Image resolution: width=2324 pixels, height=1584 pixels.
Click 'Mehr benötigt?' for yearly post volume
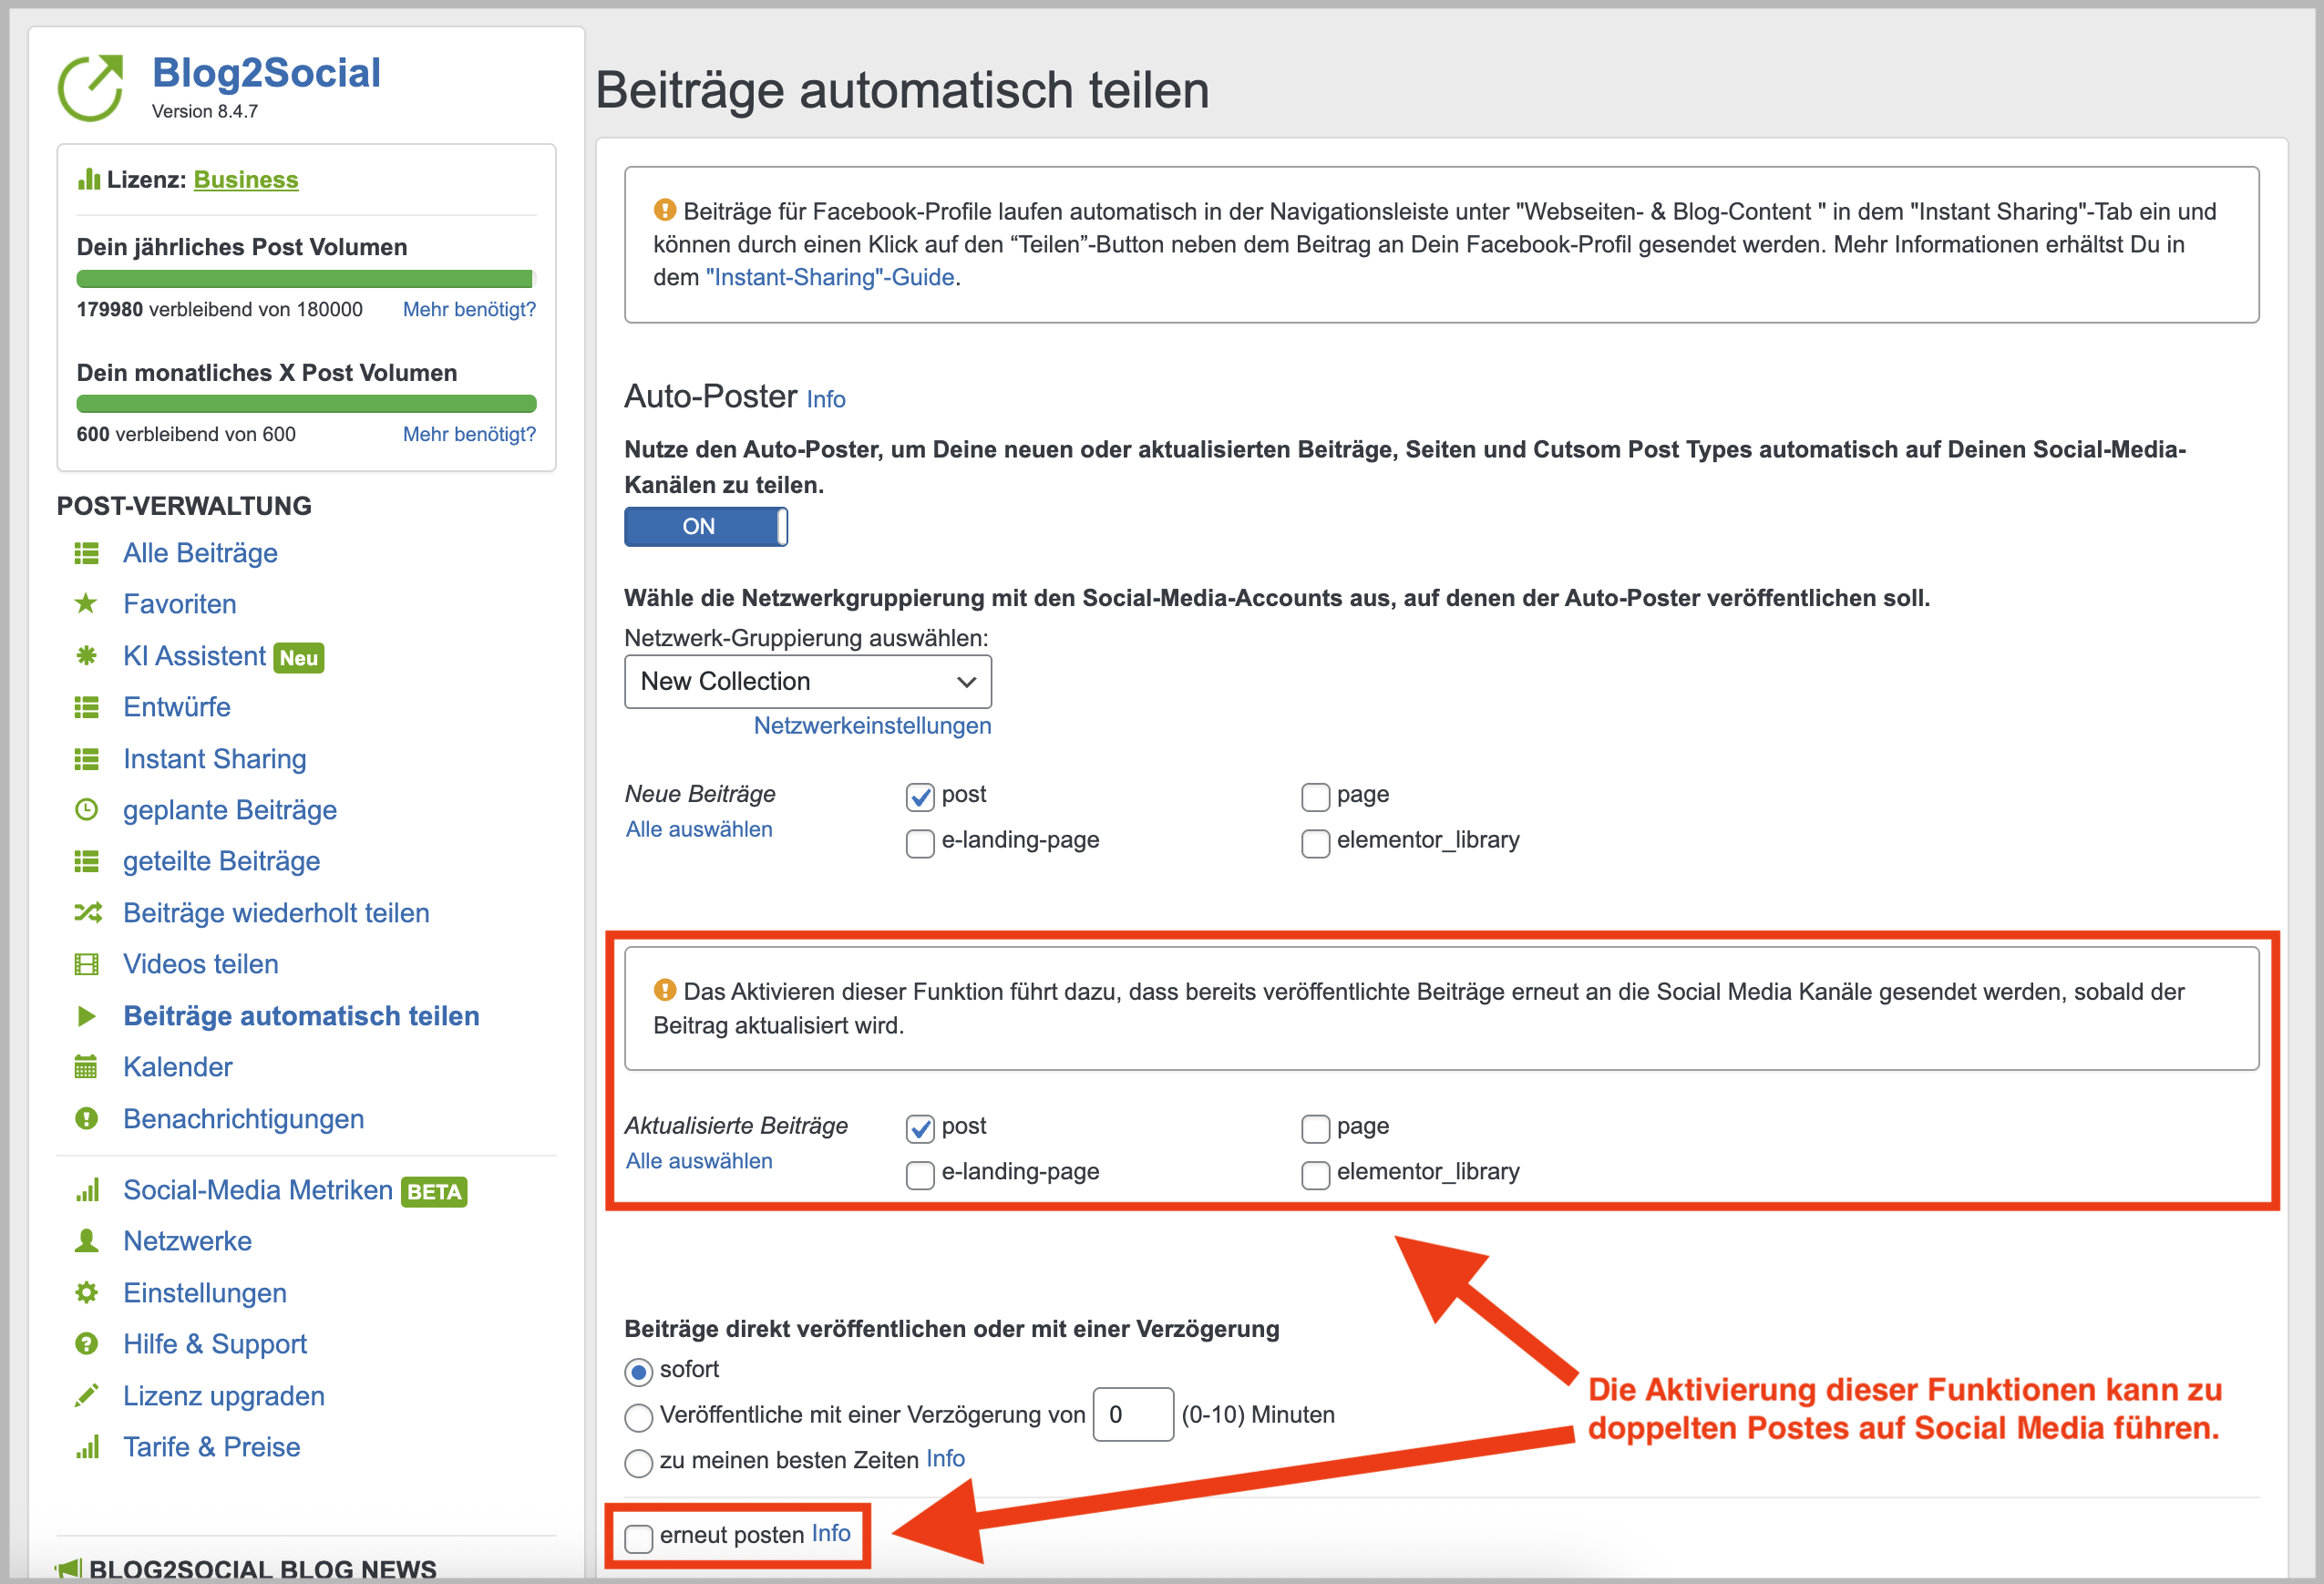click(x=469, y=309)
